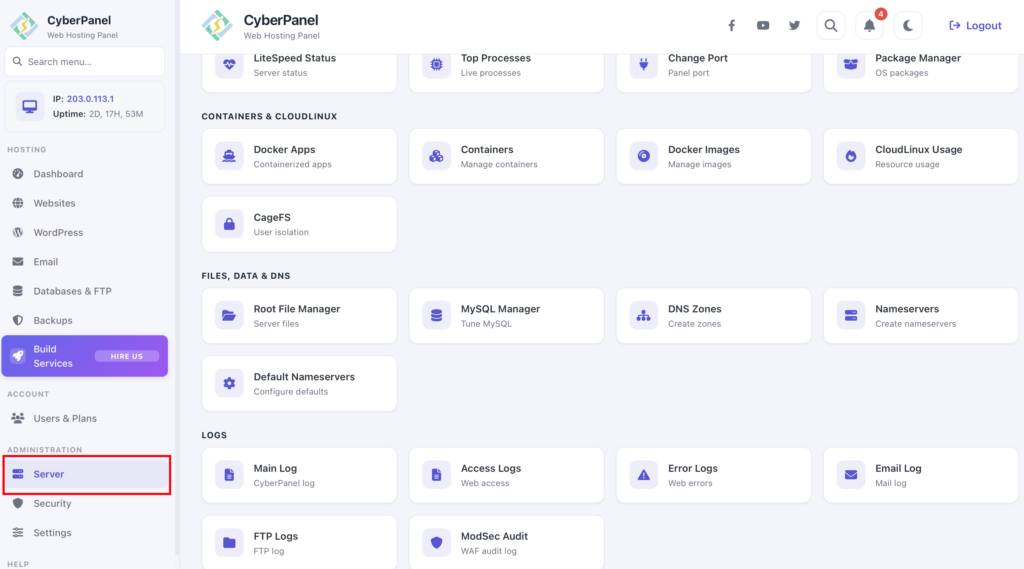Click the Docker Apps ship icon
The image size is (1024, 569).
pyautogui.click(x=229, y=156)
